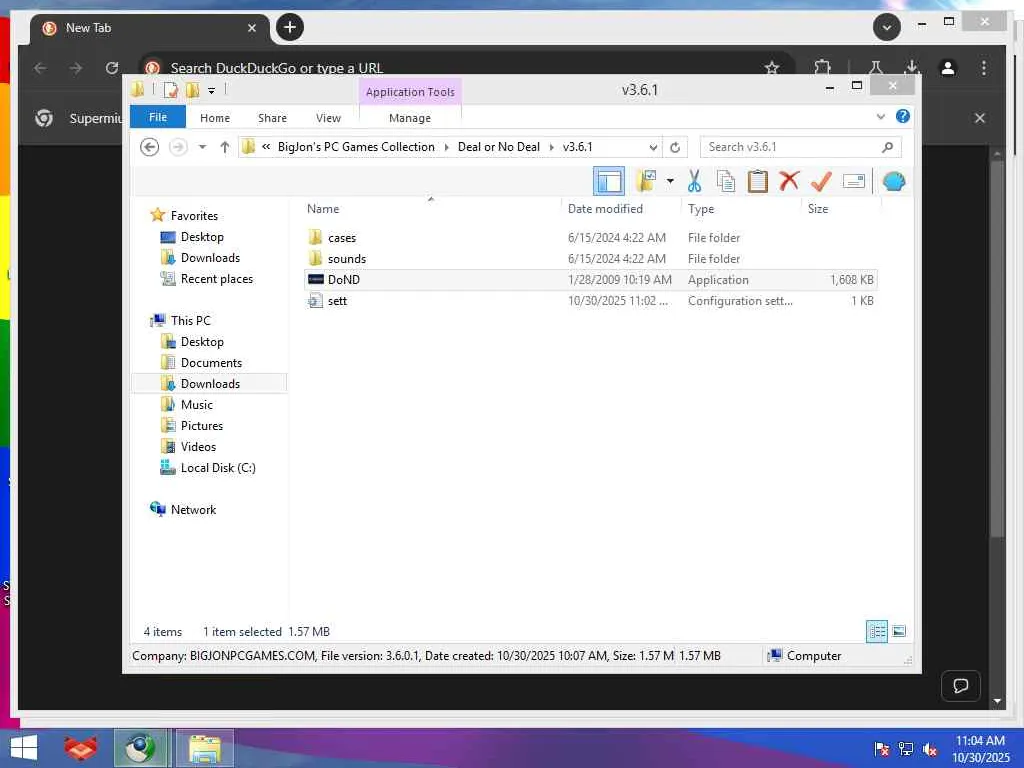Open Videos under This PC

coord(198,447)
